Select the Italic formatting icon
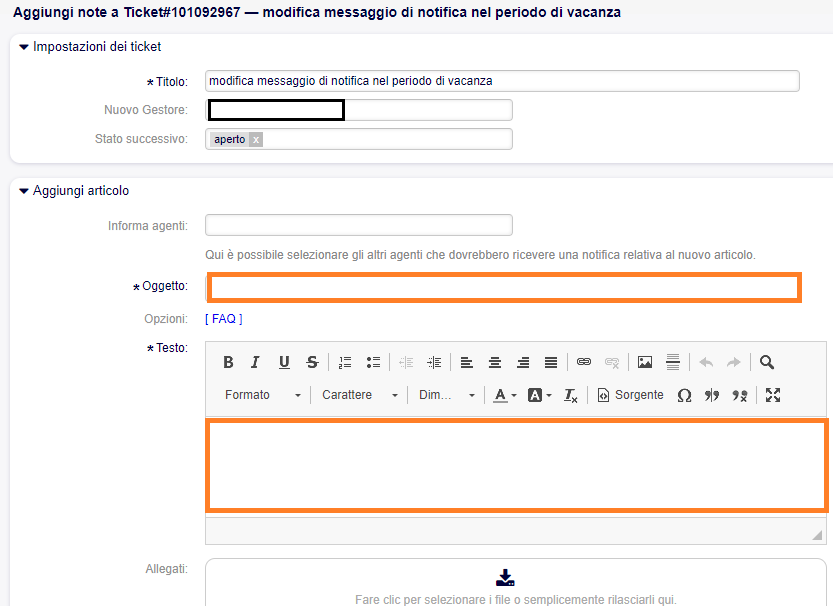This screenshot has width=833, height=606. 255,362
